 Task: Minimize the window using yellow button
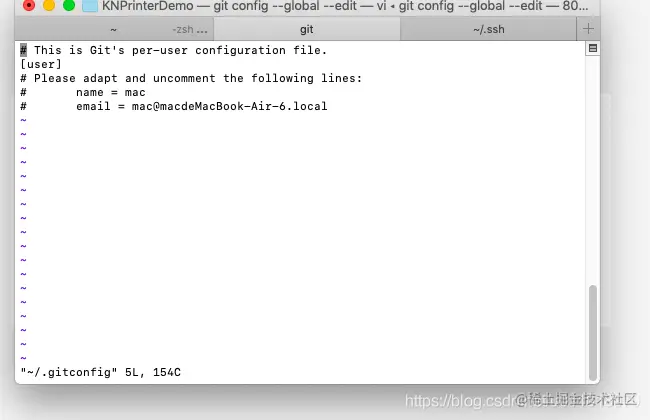pyautogui.click(x=49, y=5)
